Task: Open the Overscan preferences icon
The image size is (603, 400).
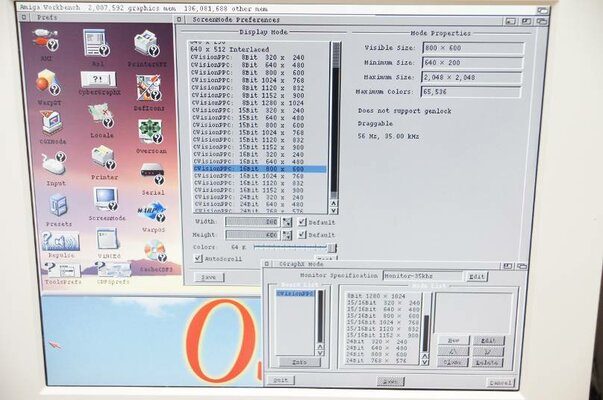Action: [151, 132]
